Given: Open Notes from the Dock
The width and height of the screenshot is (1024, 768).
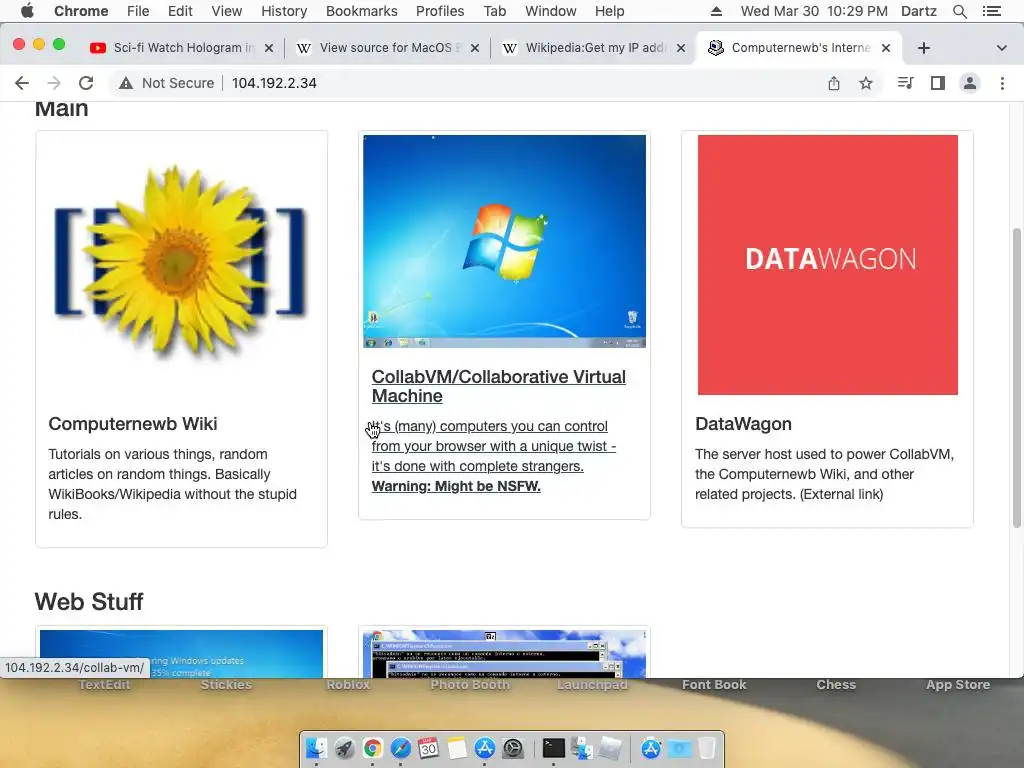Looking at the screenshot, I should 456,748.
